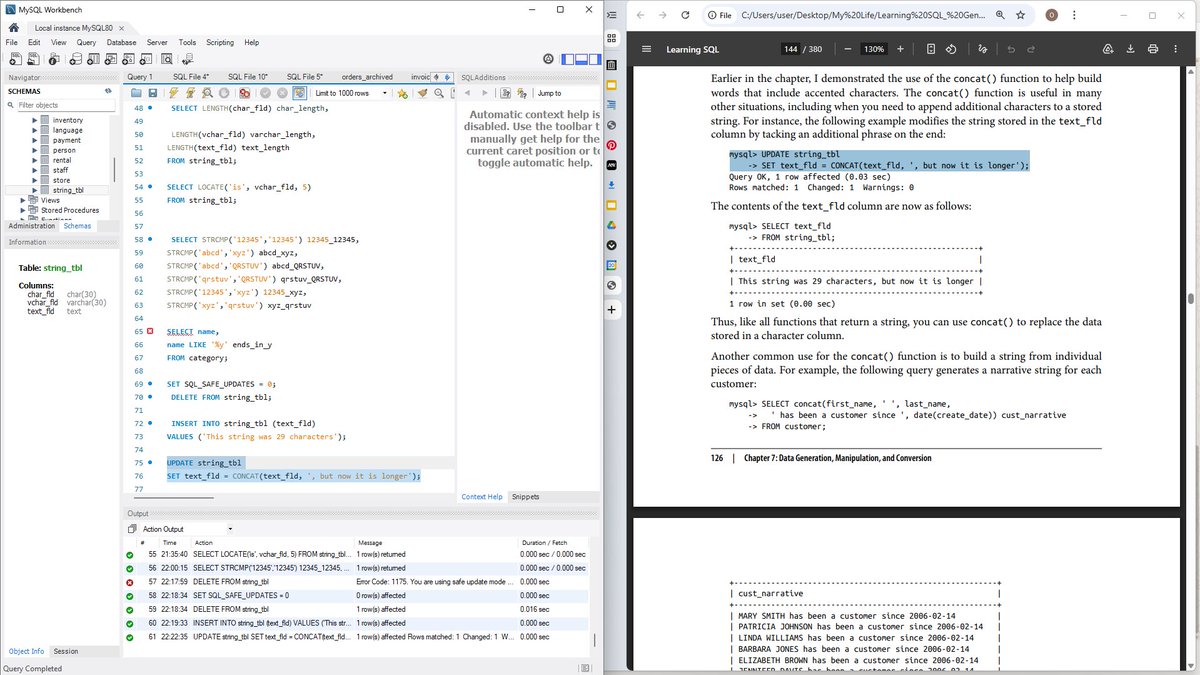
Task: Click Explain query magnifier-bolt icon
Action: pos(207,93)
